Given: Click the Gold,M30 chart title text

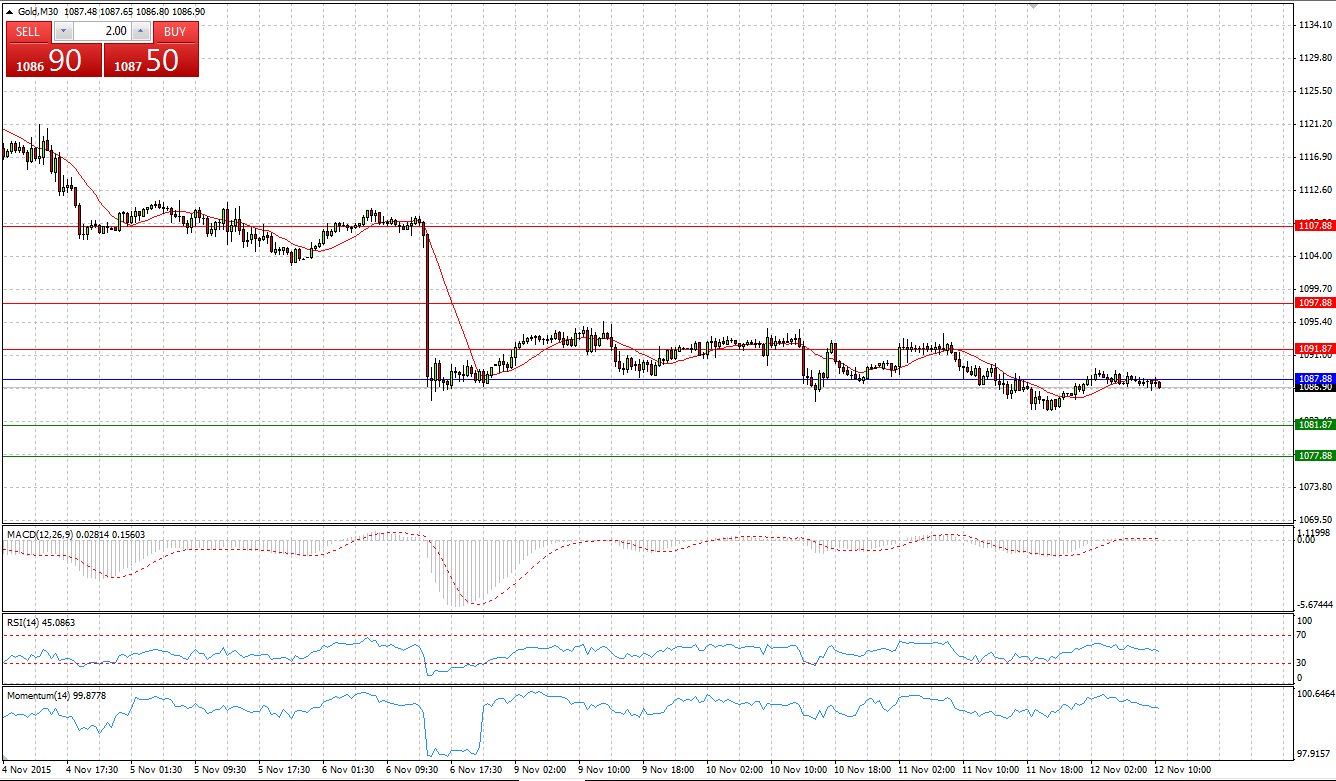Looking at the screenshot, I should (x=38, y=11).
